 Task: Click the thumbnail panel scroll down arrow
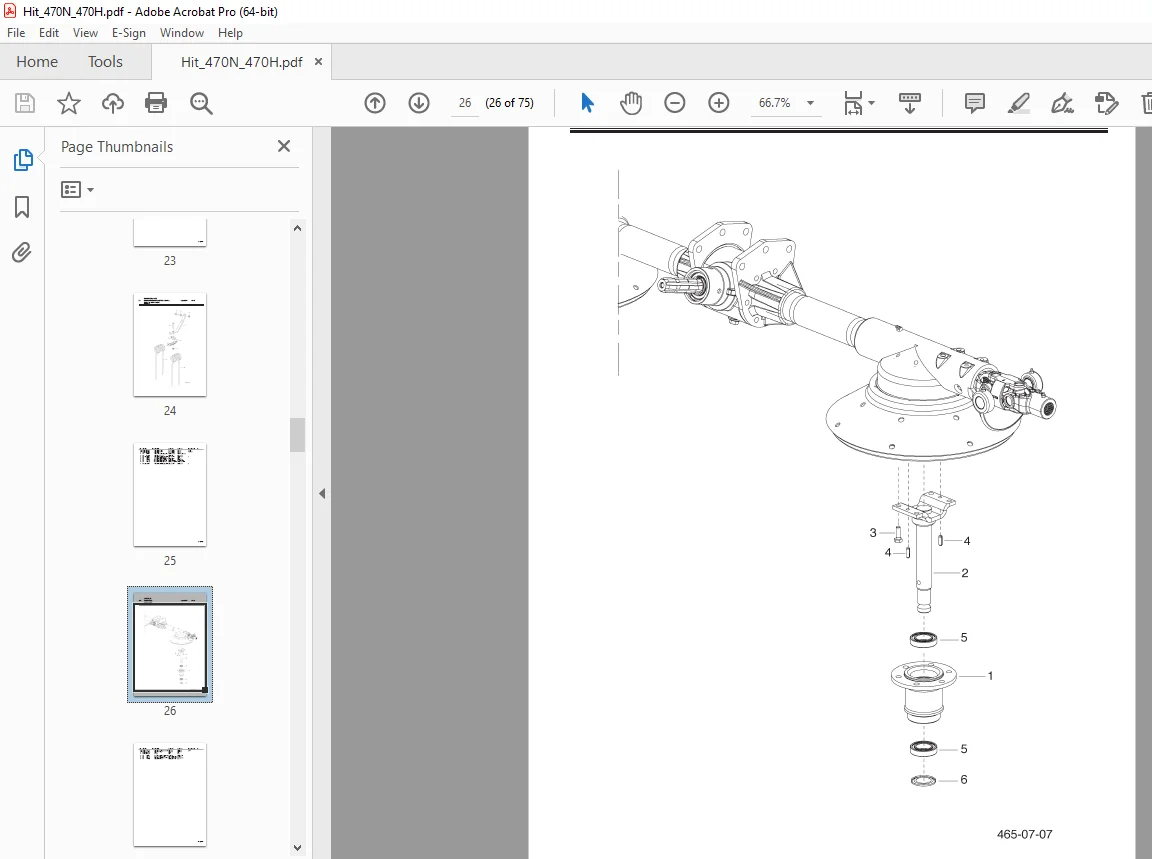(x=297, y=847)
